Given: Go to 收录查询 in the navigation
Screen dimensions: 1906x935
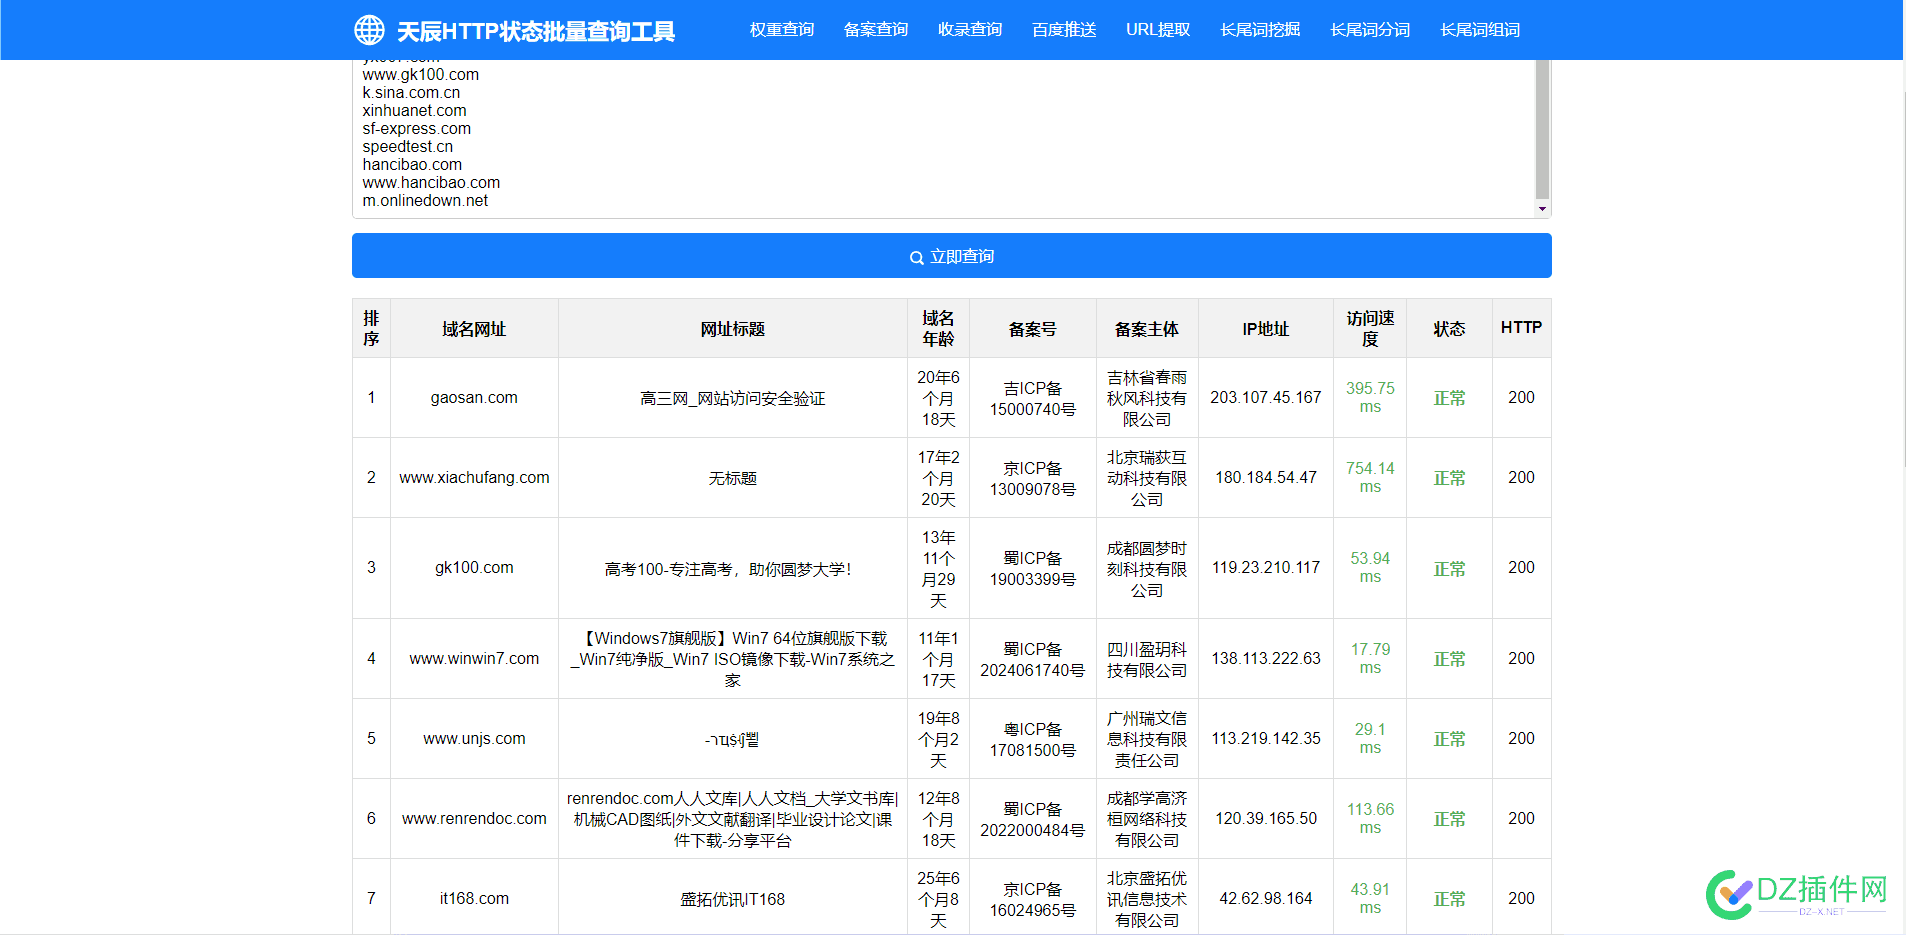Looking at the screenshot, I should pyautogui.click(x=970, y=30).
